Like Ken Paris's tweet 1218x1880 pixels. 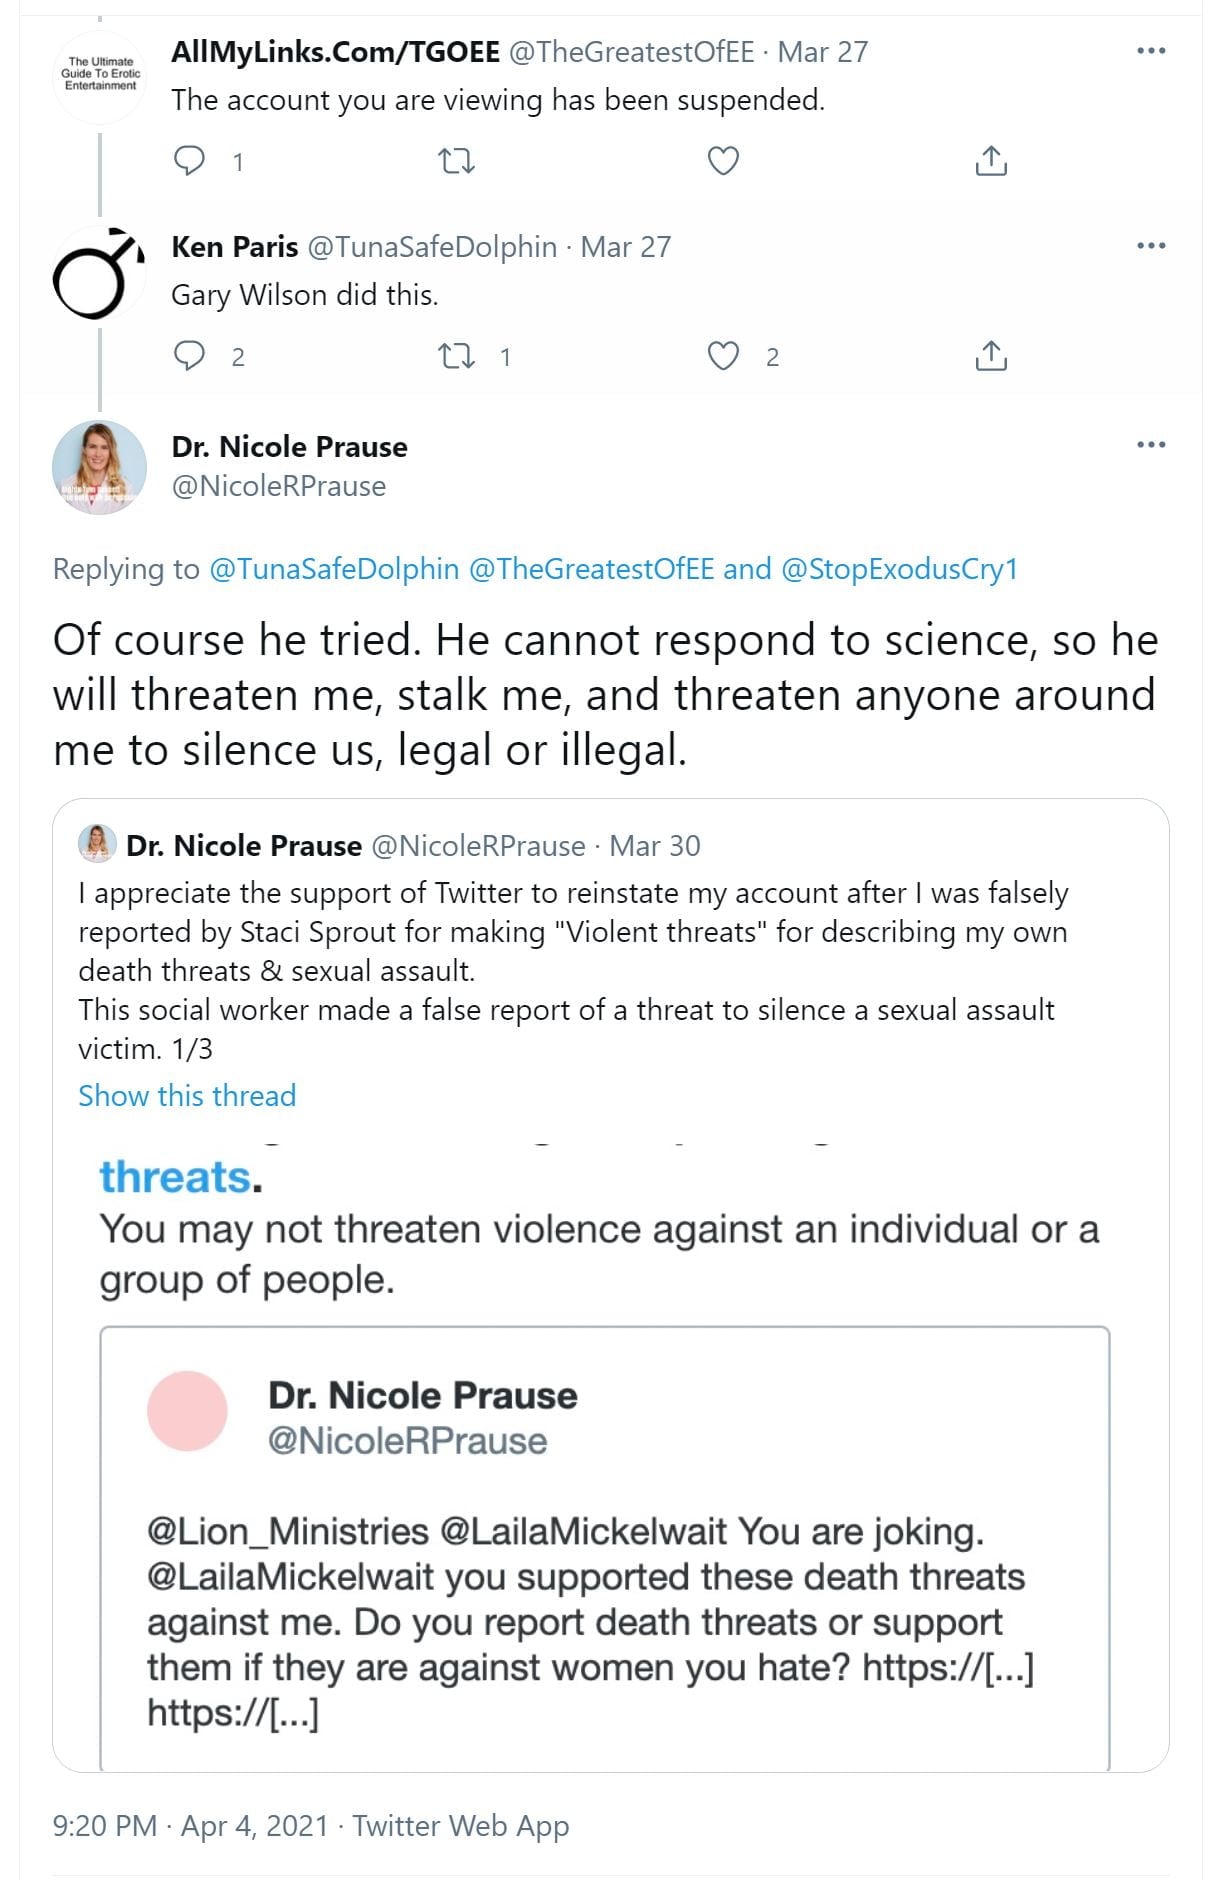[x=723, y=355]
